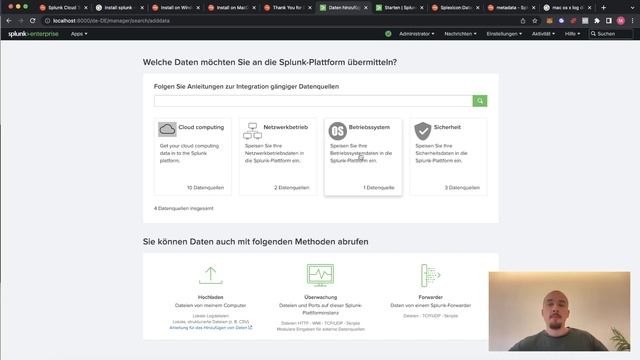Click the Forwarder icon
This screenshot has height=360, width=640.
430,275
